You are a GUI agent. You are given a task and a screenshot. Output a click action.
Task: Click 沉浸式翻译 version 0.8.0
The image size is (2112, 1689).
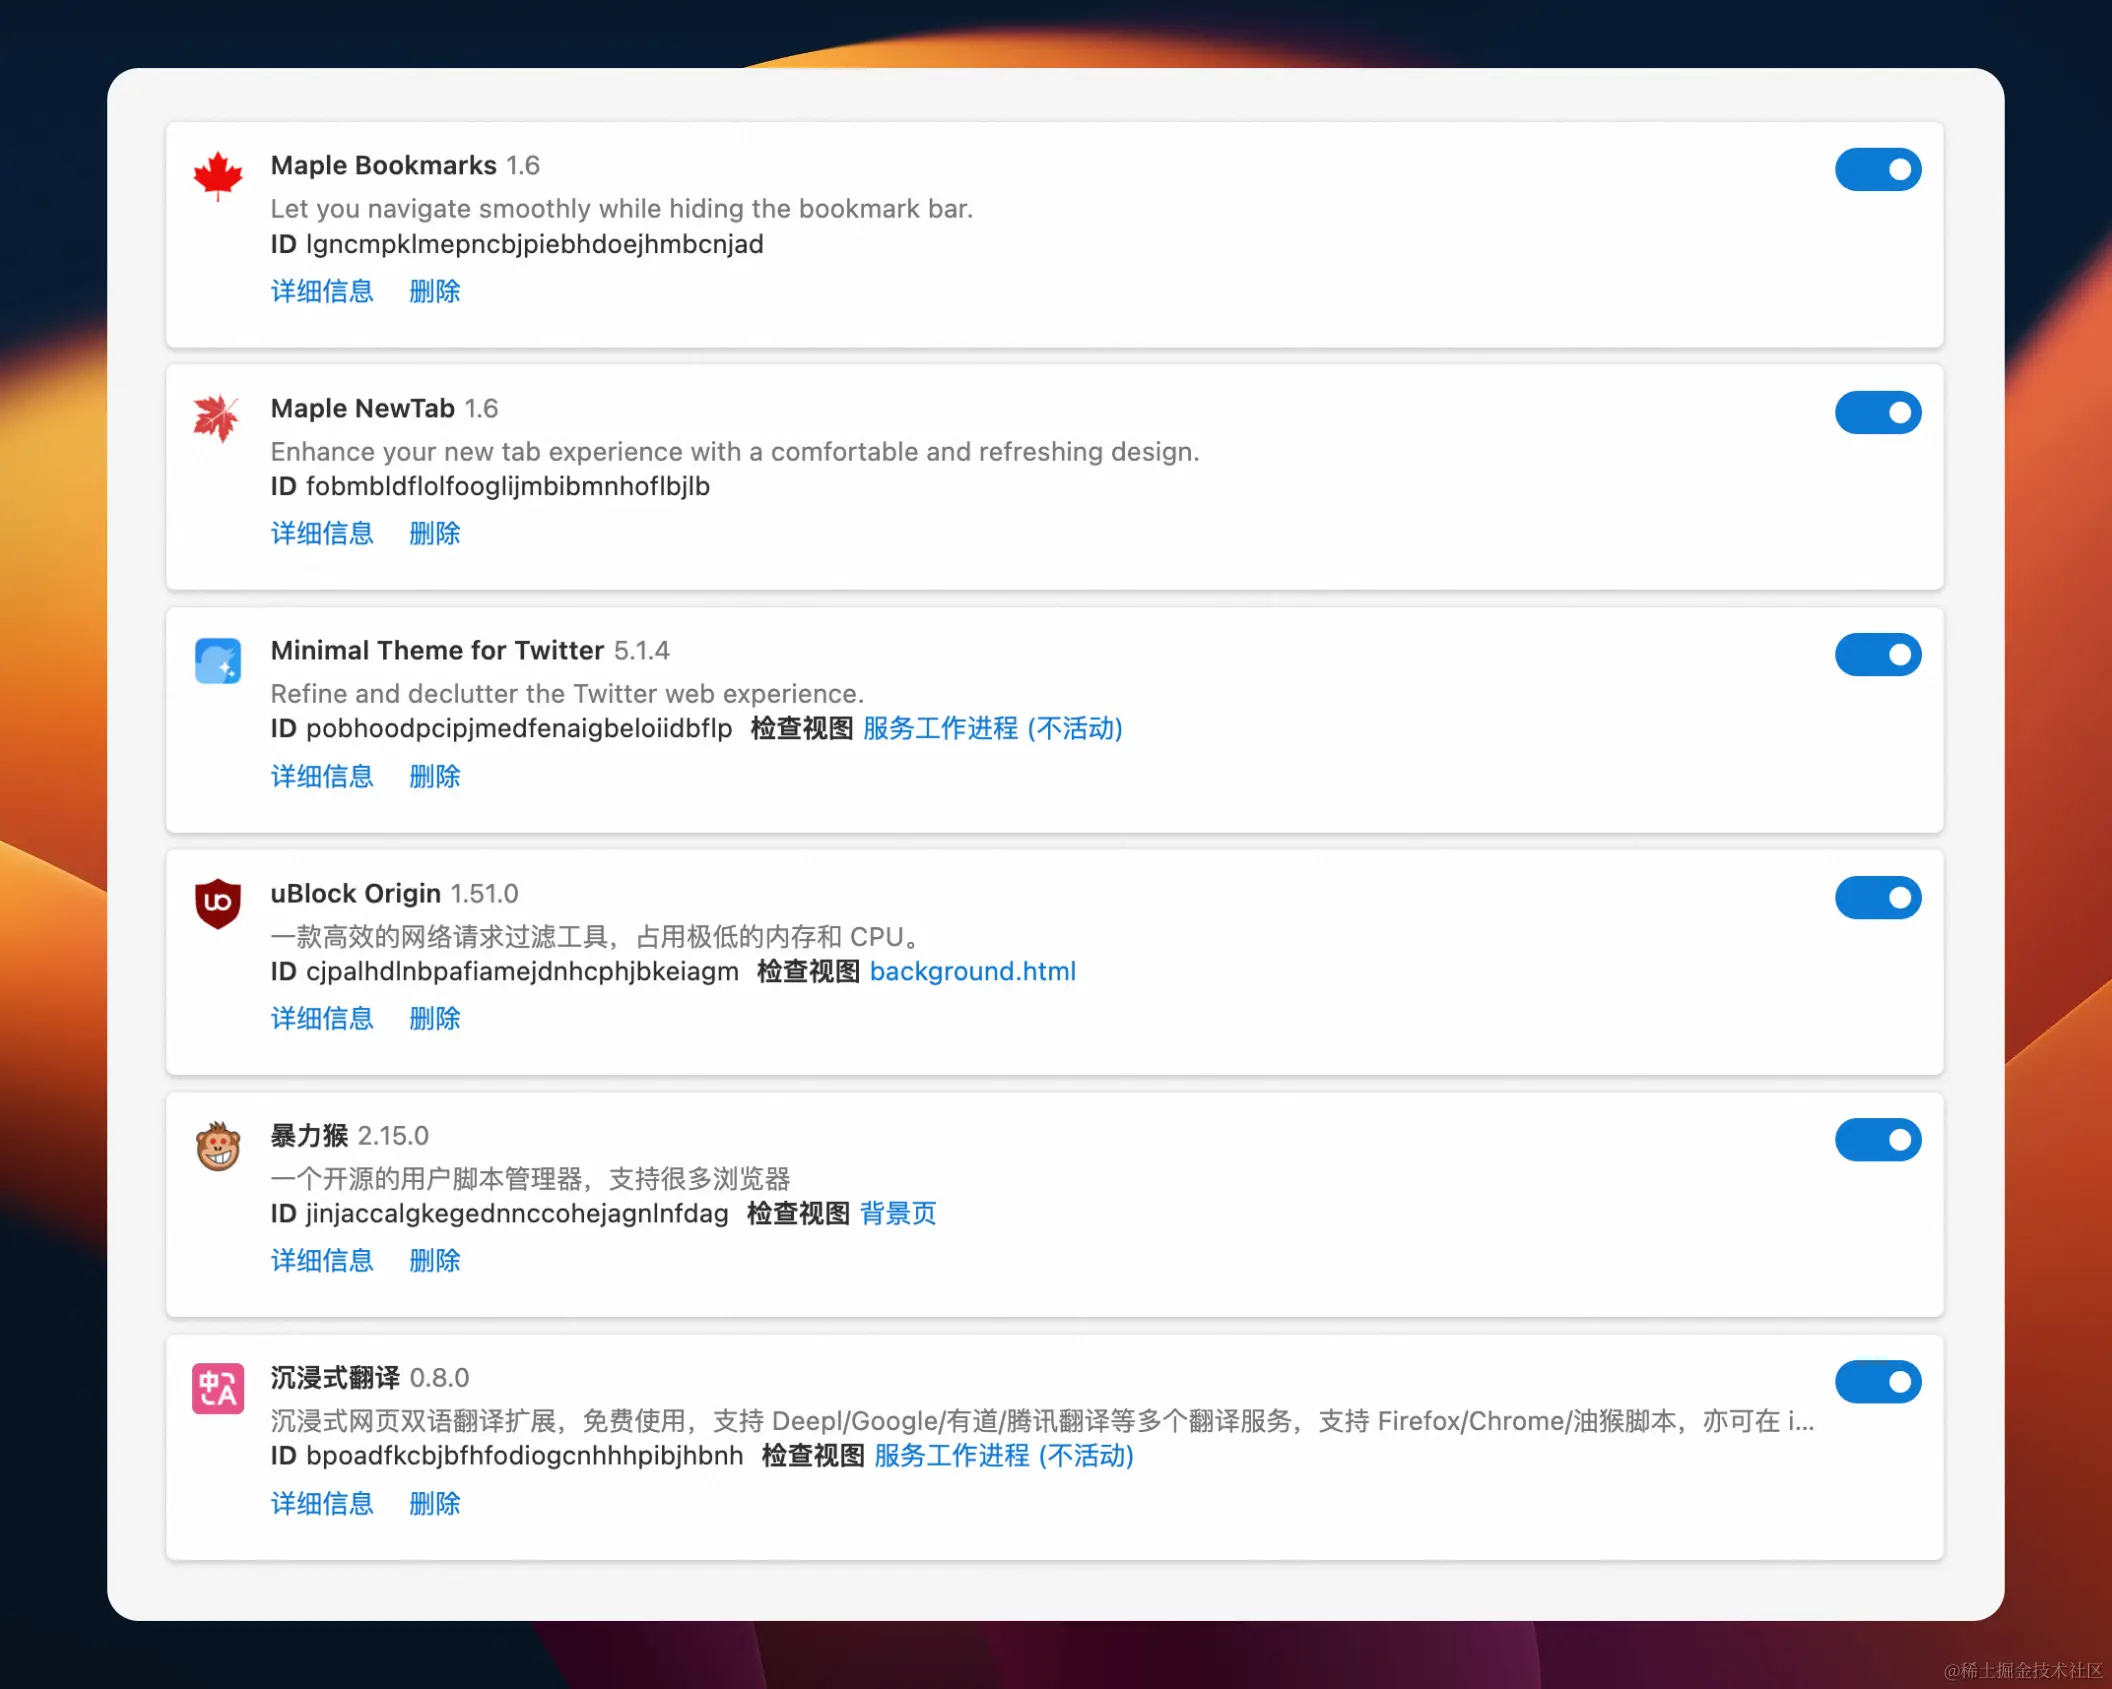pyautogui.click(x=439, y=1377)
